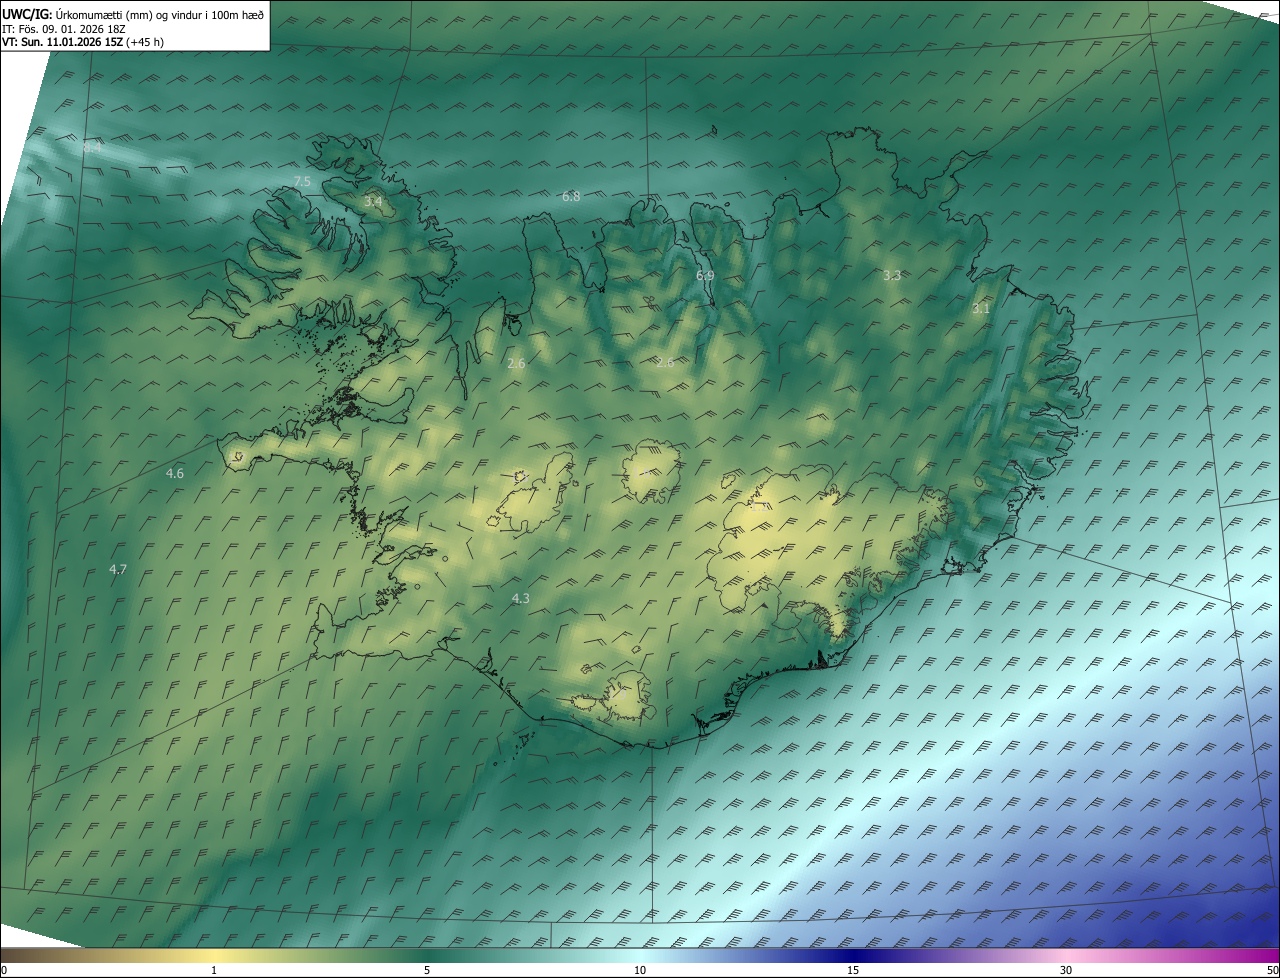Click the valid time 'VT: Sun. 11.01.2026 15Z (+45 h)'
The height and width of the screenshot is (978, 1280).
pyautogui.click(x=83, y=42)
